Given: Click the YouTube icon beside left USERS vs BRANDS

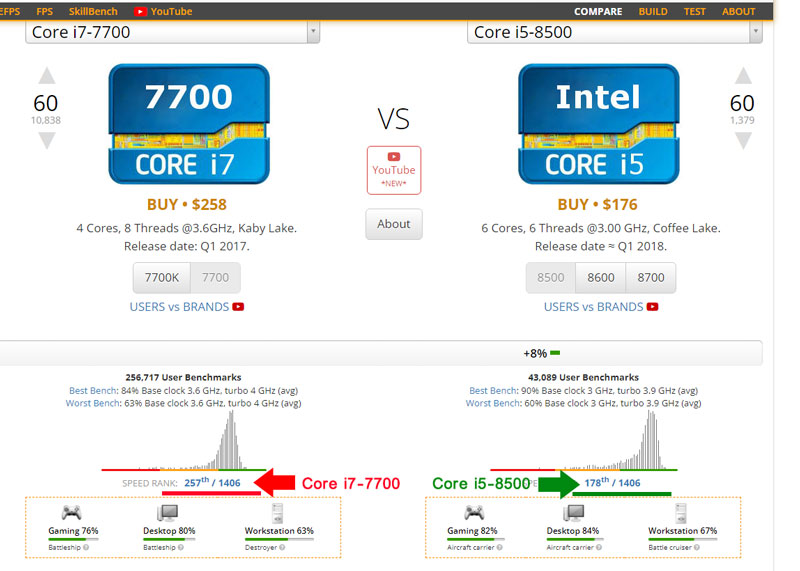Looking at the screenshot, I should point(238,307).
